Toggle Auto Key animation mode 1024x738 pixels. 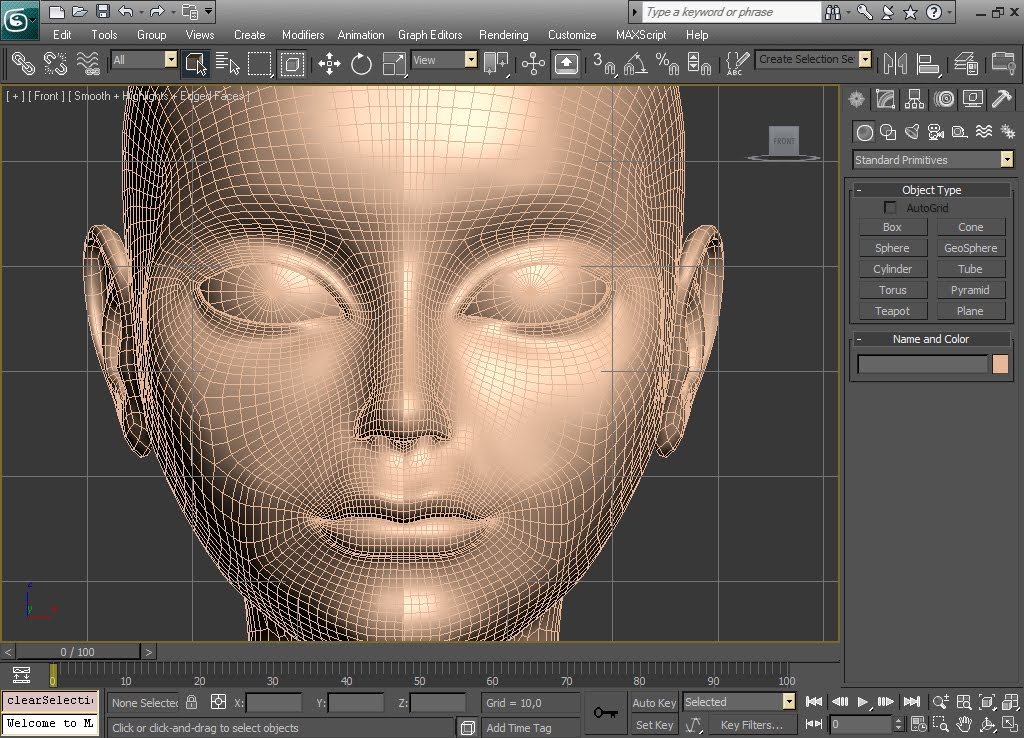[654, 702]
